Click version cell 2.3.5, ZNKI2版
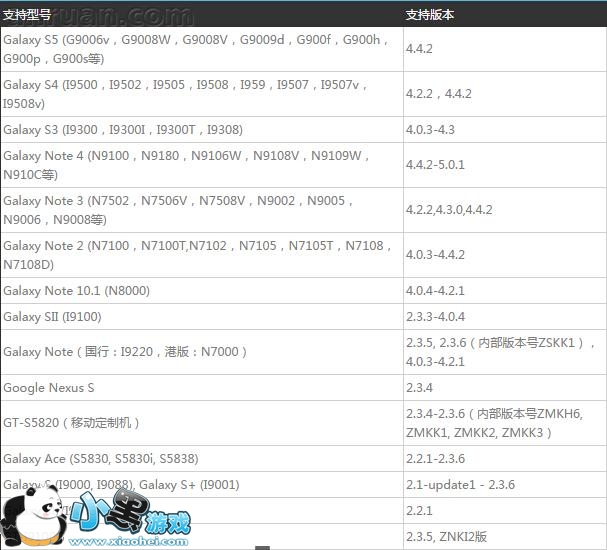 click(x=505, y=536)
